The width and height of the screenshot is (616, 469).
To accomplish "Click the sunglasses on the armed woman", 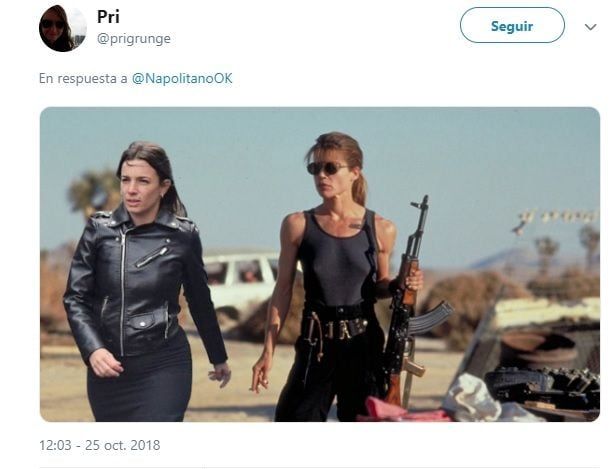I will [x=324, y=168].
